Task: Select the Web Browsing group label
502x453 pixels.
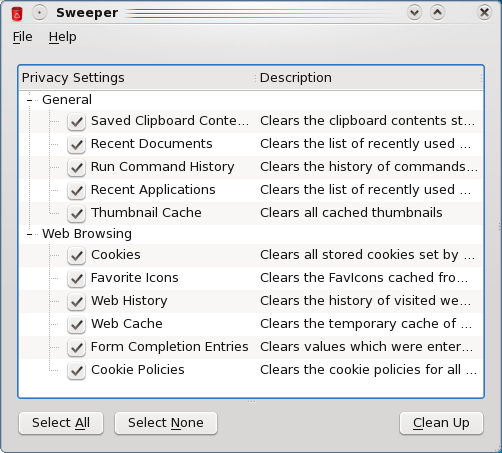Action: [87, 234]
